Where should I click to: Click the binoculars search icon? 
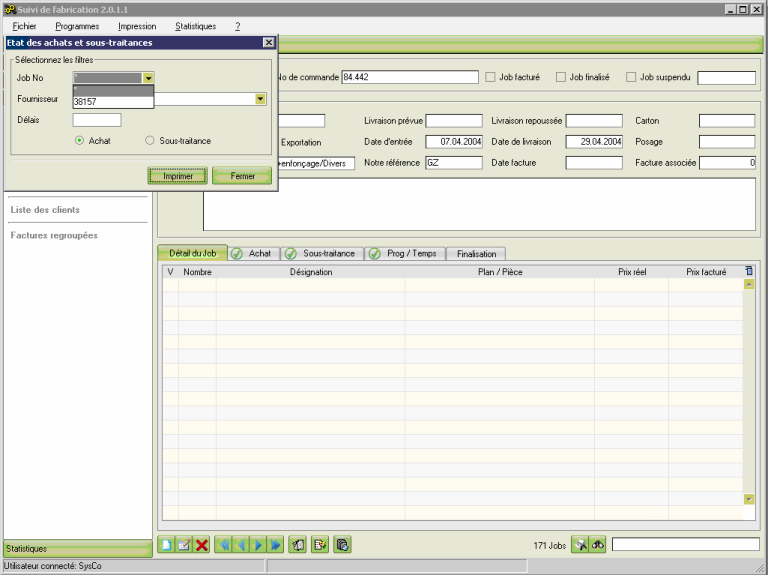(x=598, y=545)
